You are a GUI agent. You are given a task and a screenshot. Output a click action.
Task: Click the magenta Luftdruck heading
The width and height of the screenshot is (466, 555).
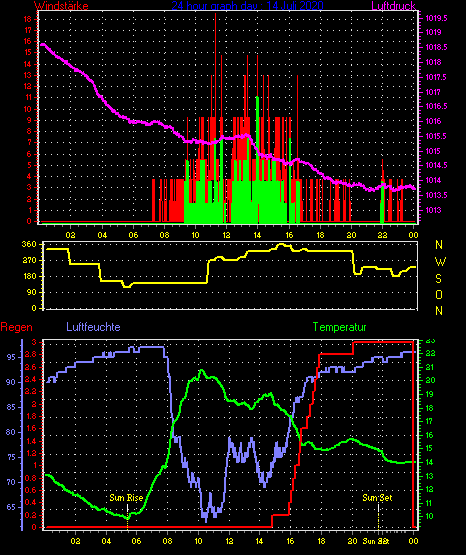pyautogui.click(x=393, y=5)
